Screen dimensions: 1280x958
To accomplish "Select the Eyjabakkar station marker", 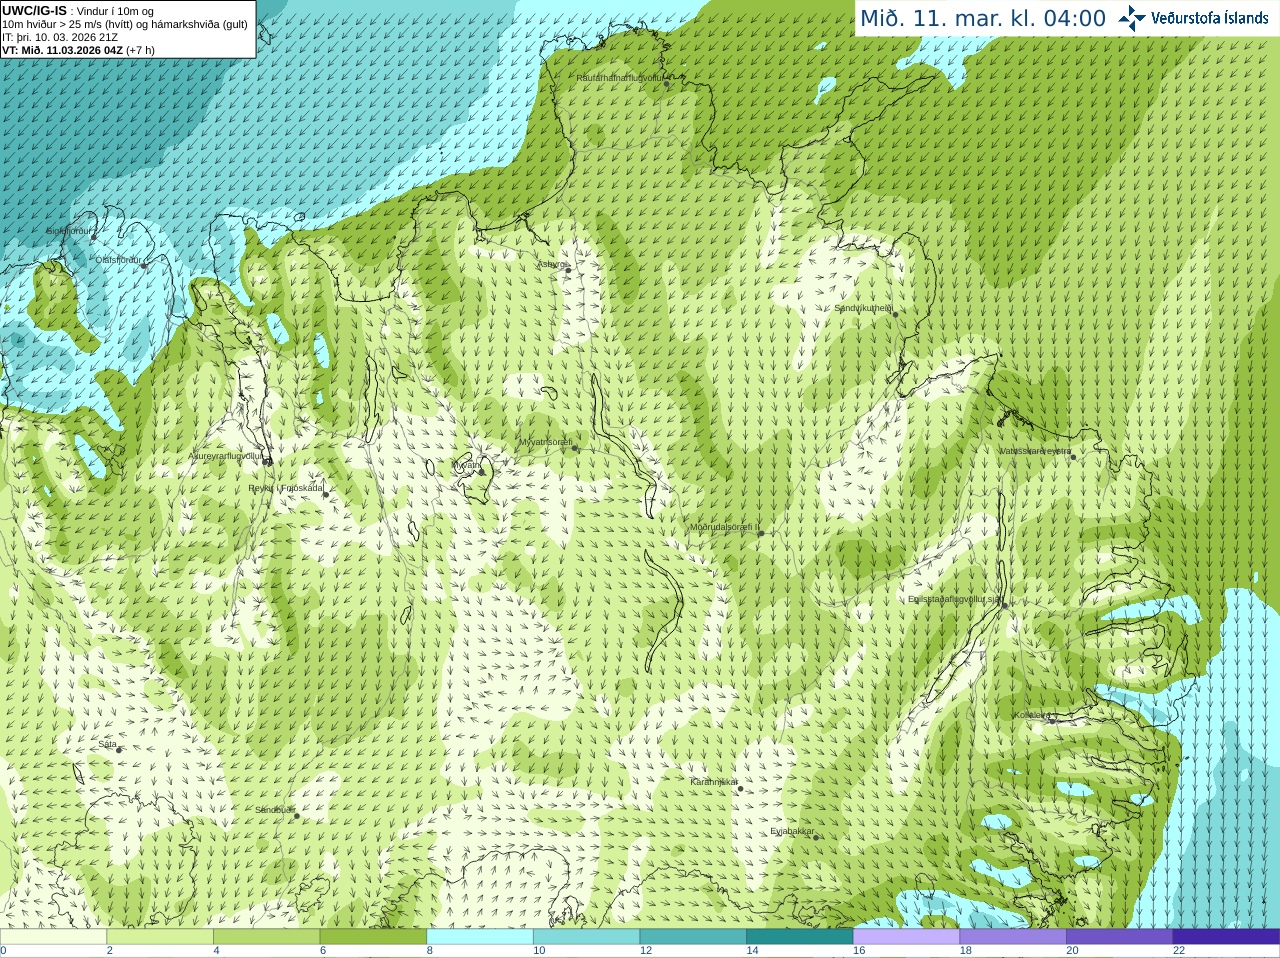I will 816,837.
